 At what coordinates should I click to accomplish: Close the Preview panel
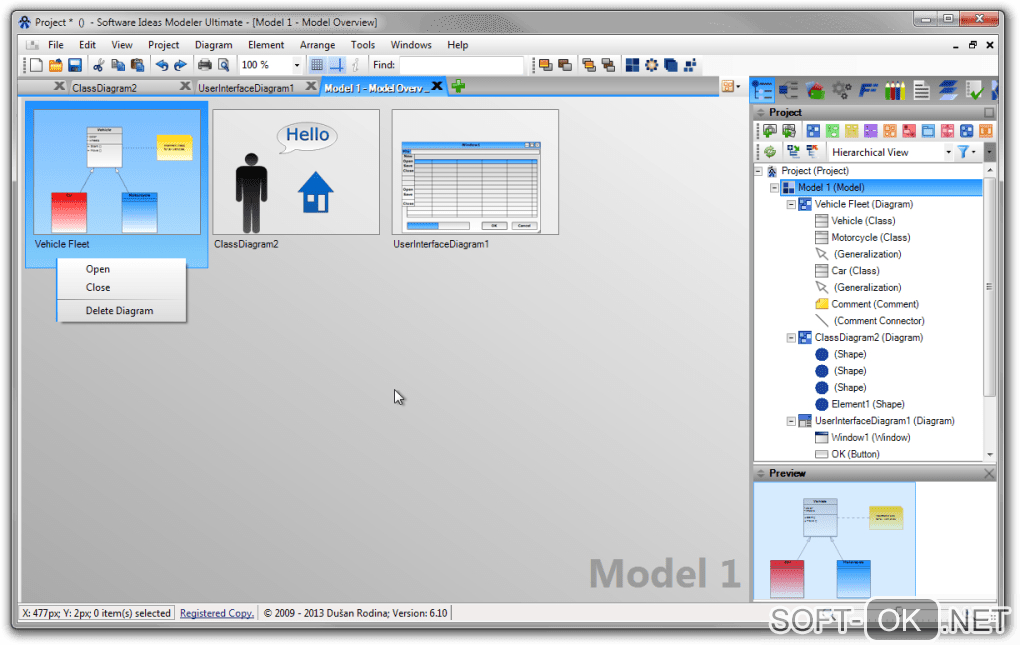[989, 474]
